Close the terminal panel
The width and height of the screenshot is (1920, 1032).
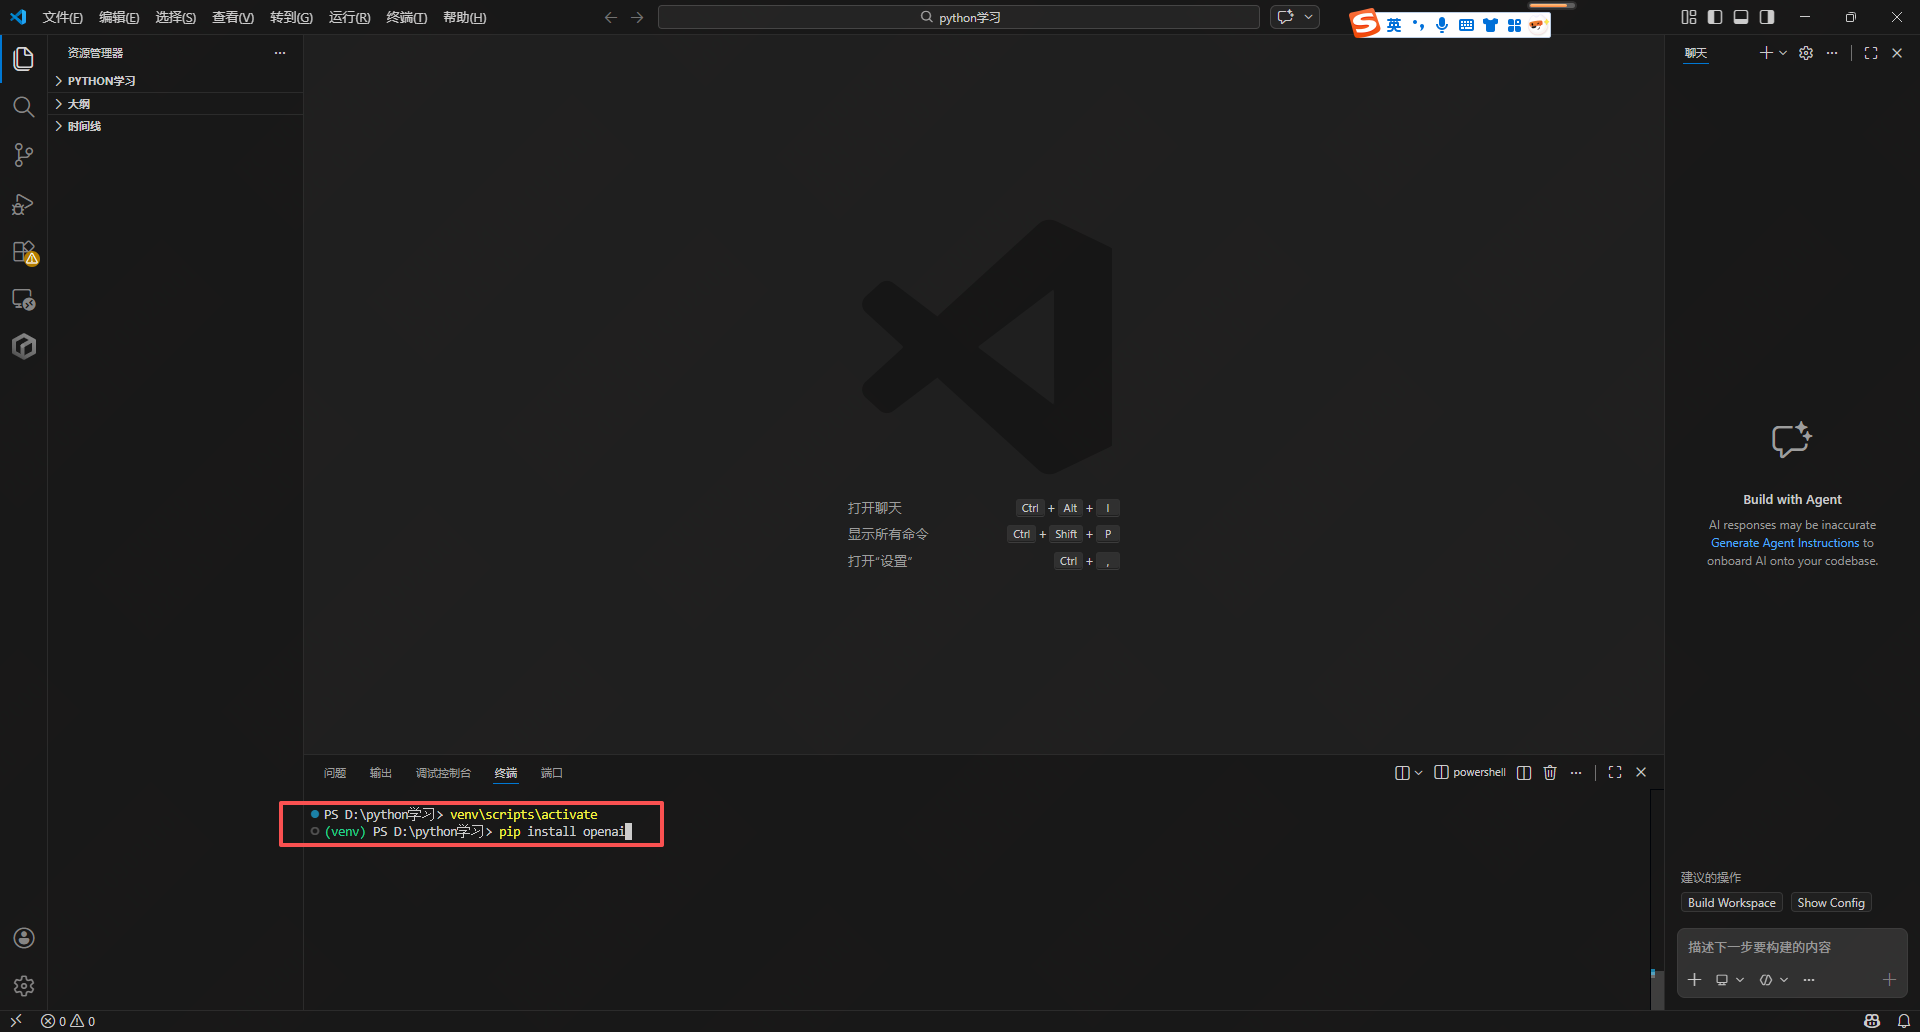(1641, 773)
